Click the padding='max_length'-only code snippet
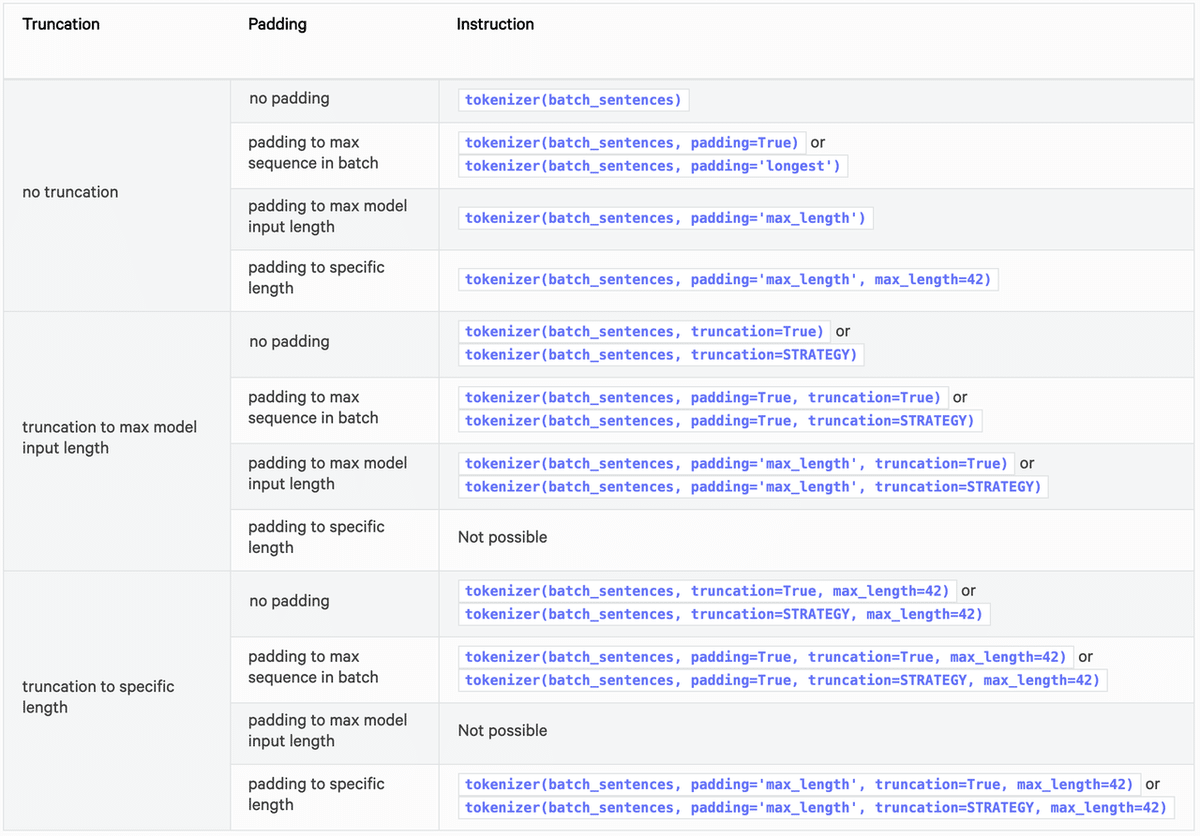 click(x=665, y=218)
